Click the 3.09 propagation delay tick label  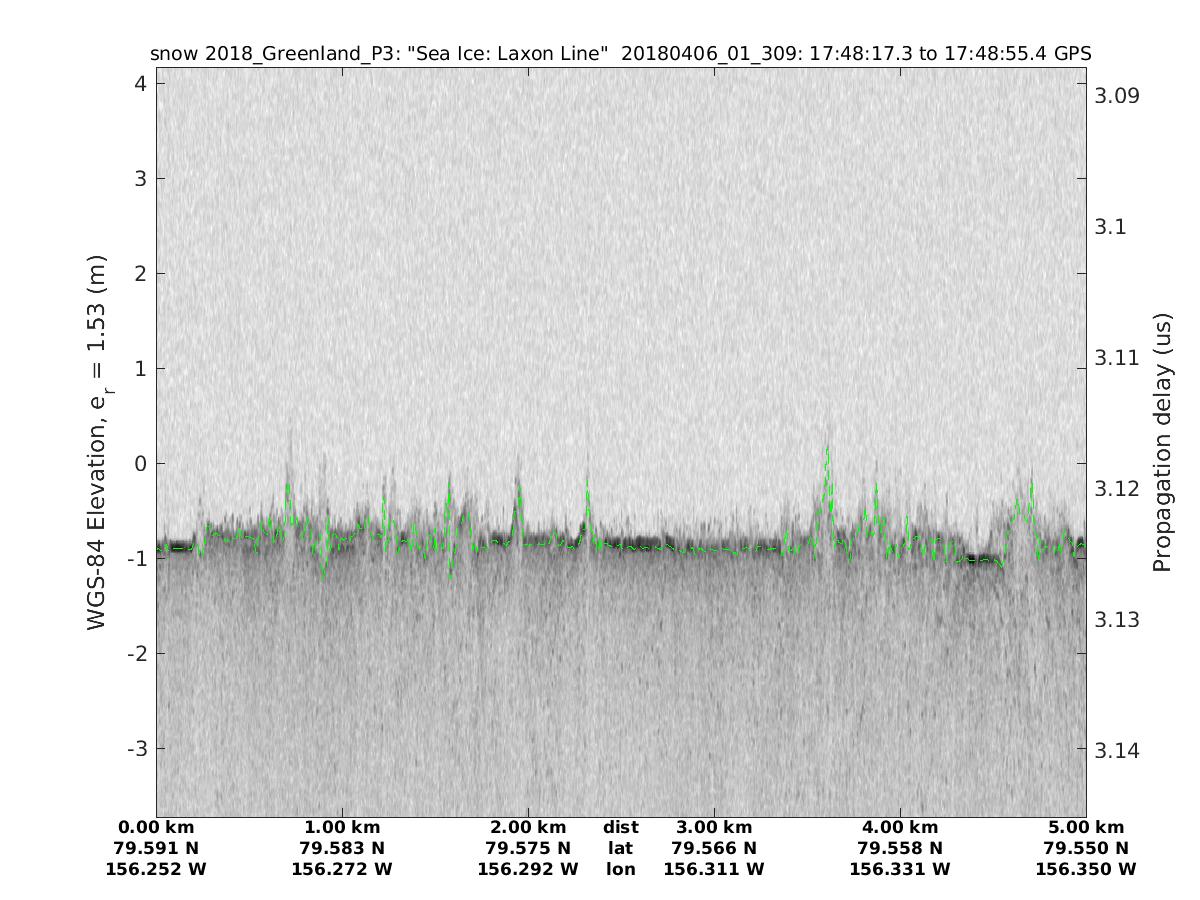click(x=1117, y=96)
